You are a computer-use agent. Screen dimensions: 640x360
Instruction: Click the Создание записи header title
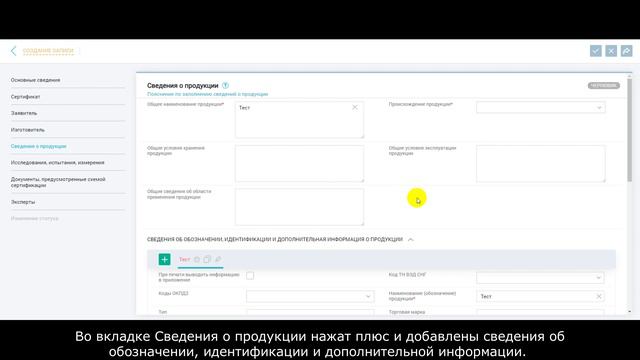[48, 51]
